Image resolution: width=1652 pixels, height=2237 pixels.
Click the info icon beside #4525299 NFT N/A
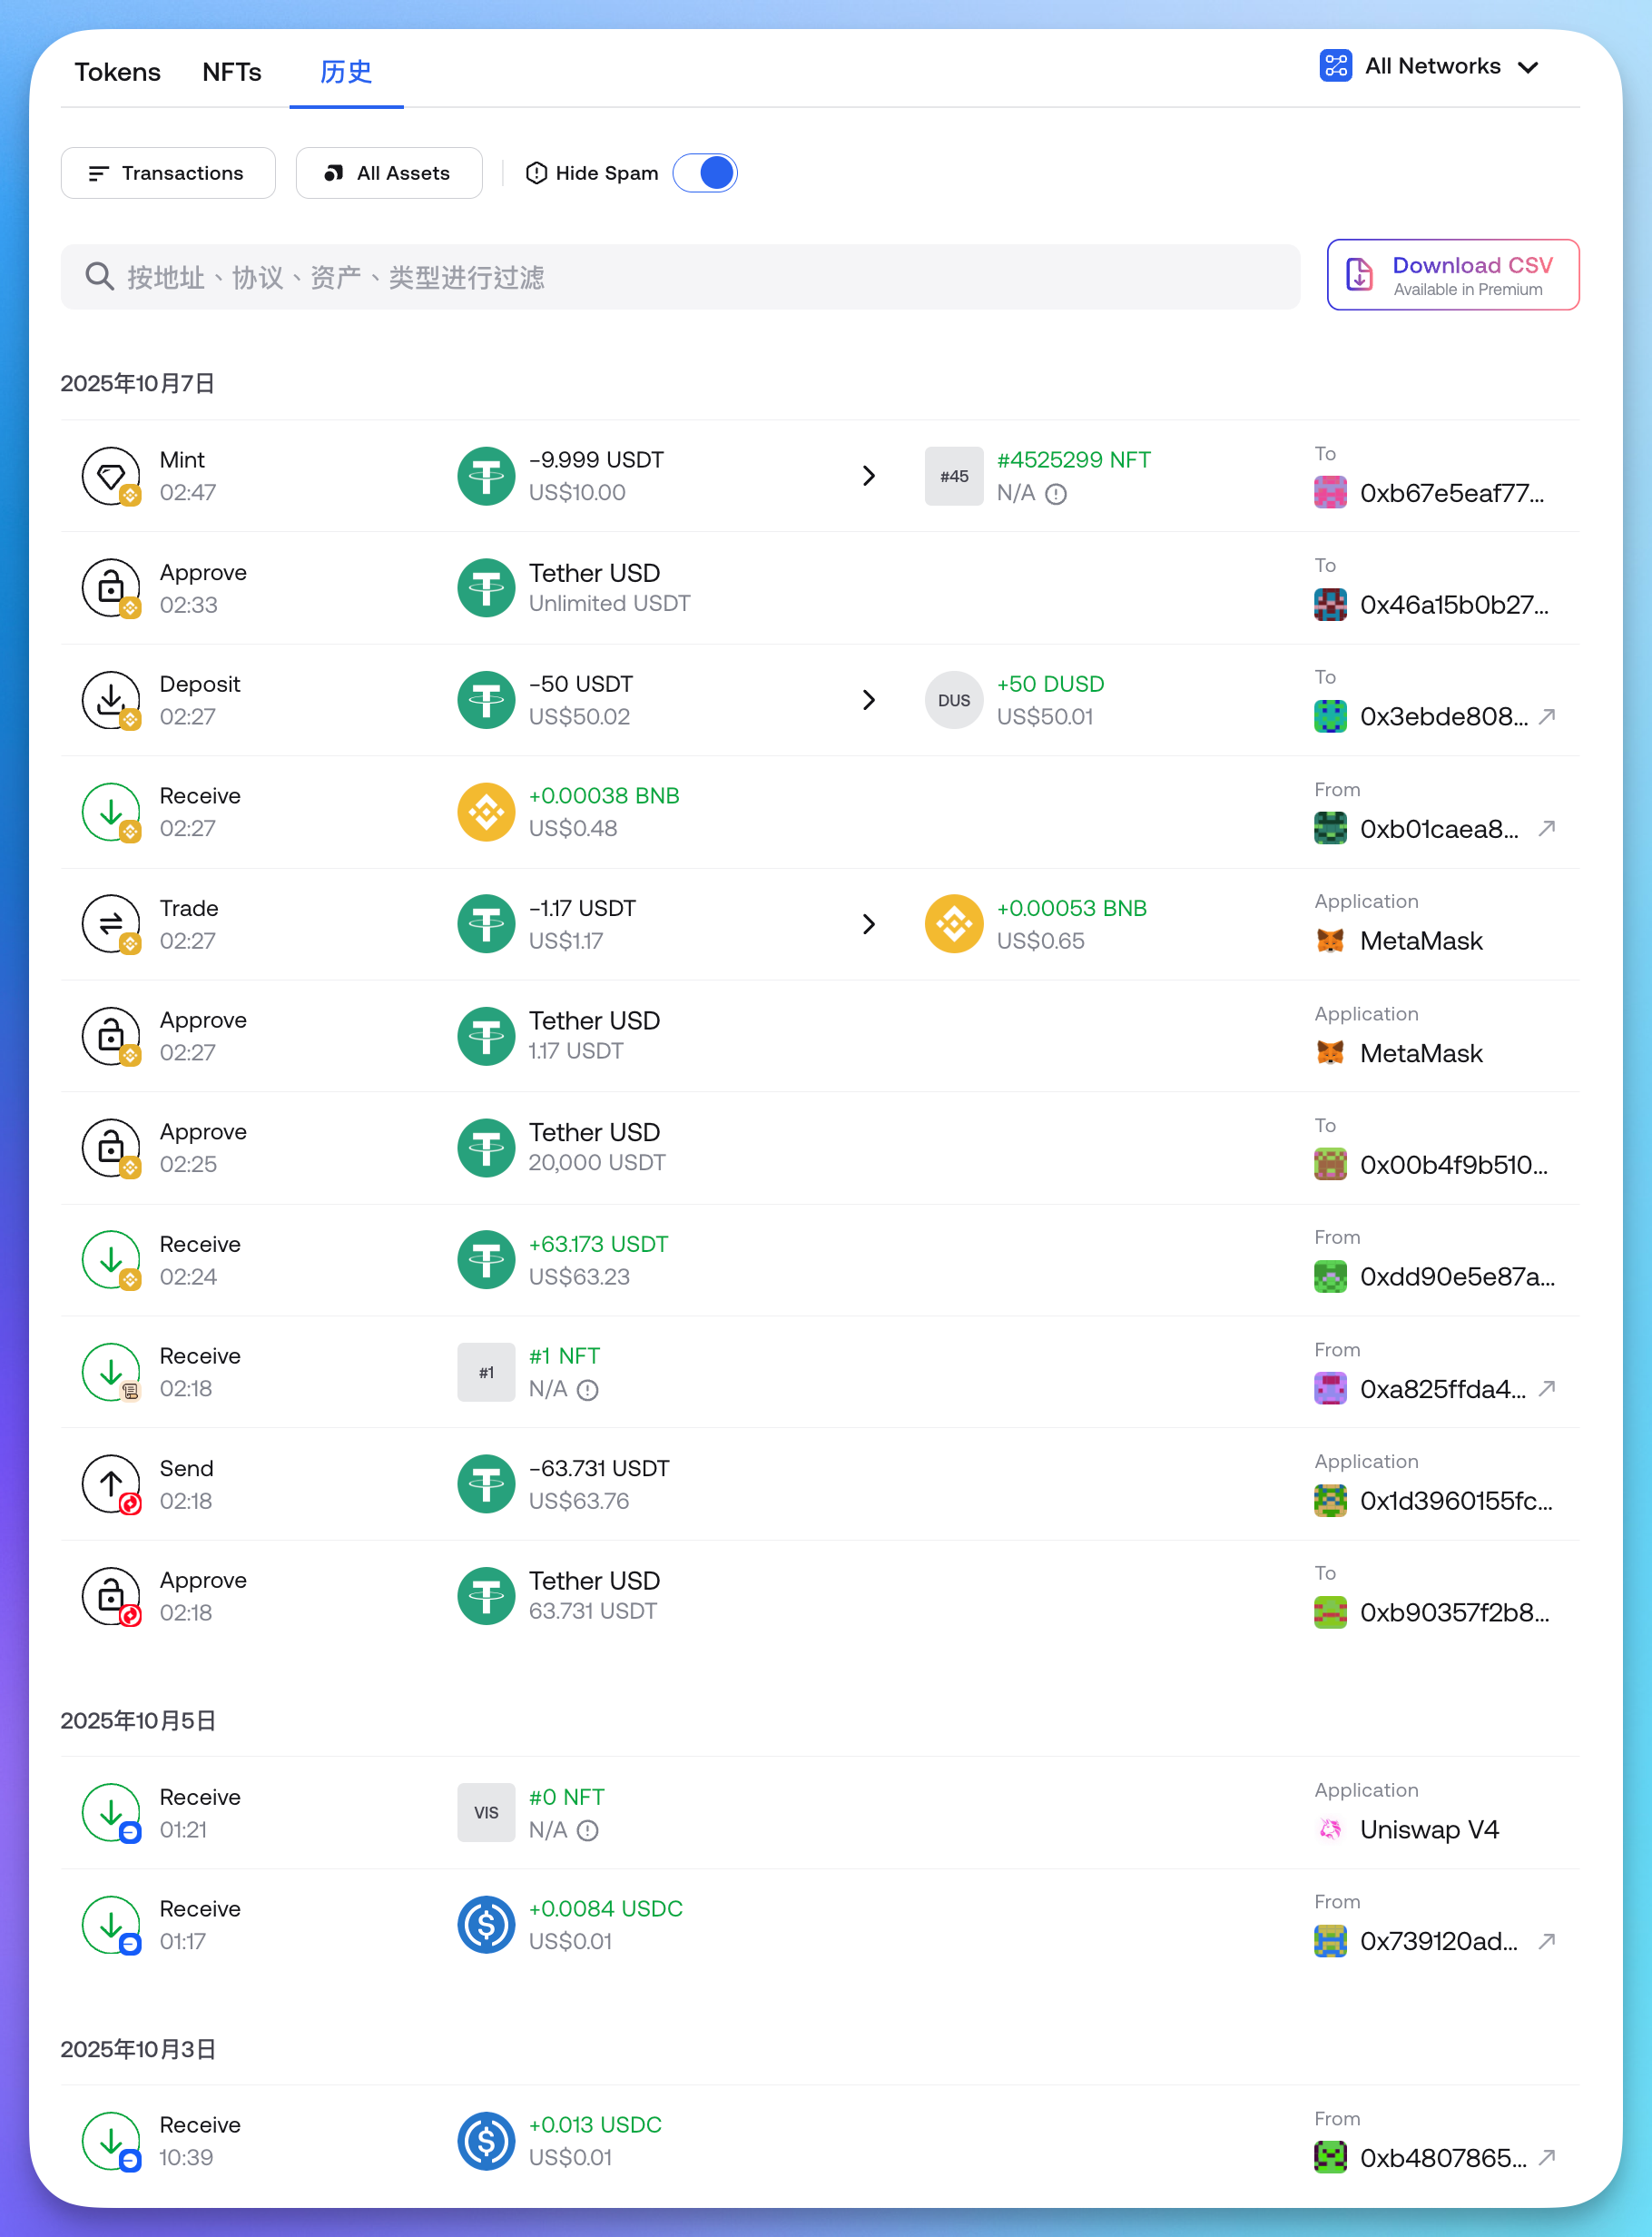(1056, 494)
